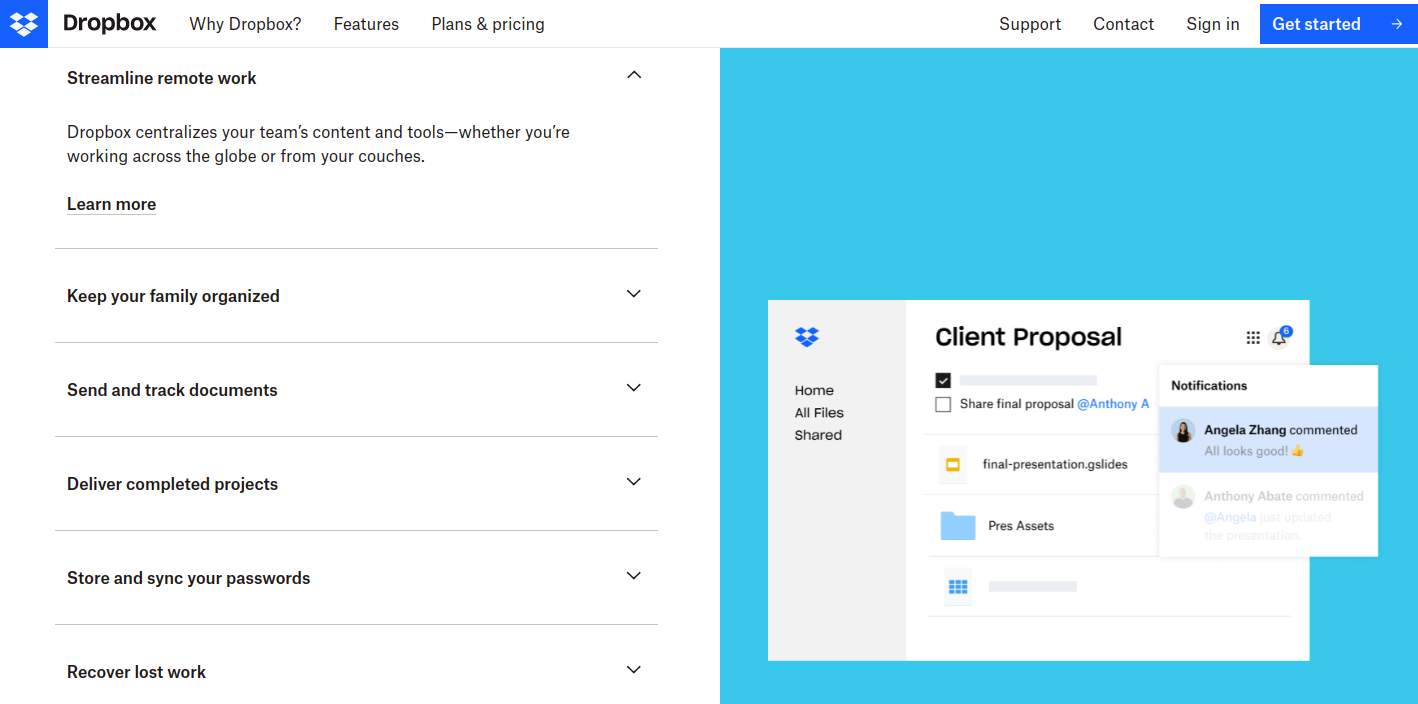Image resolution: width=1418 pixels, height=704 pixels.
Task: Click Angela Zhang's avatar in Notifications
Action: [x=1183, y=431]
